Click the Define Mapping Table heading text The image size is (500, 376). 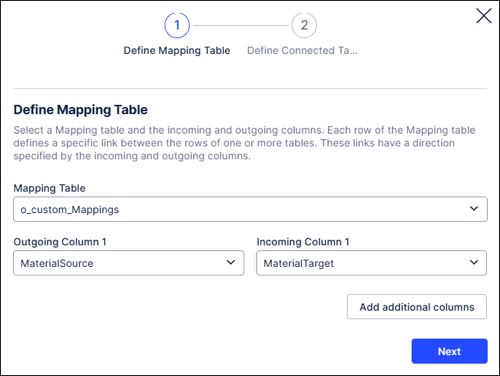point(80,110)
